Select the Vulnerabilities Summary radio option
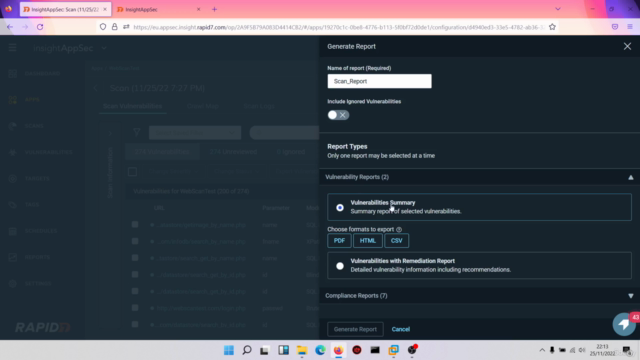 [x=340, y=207]
